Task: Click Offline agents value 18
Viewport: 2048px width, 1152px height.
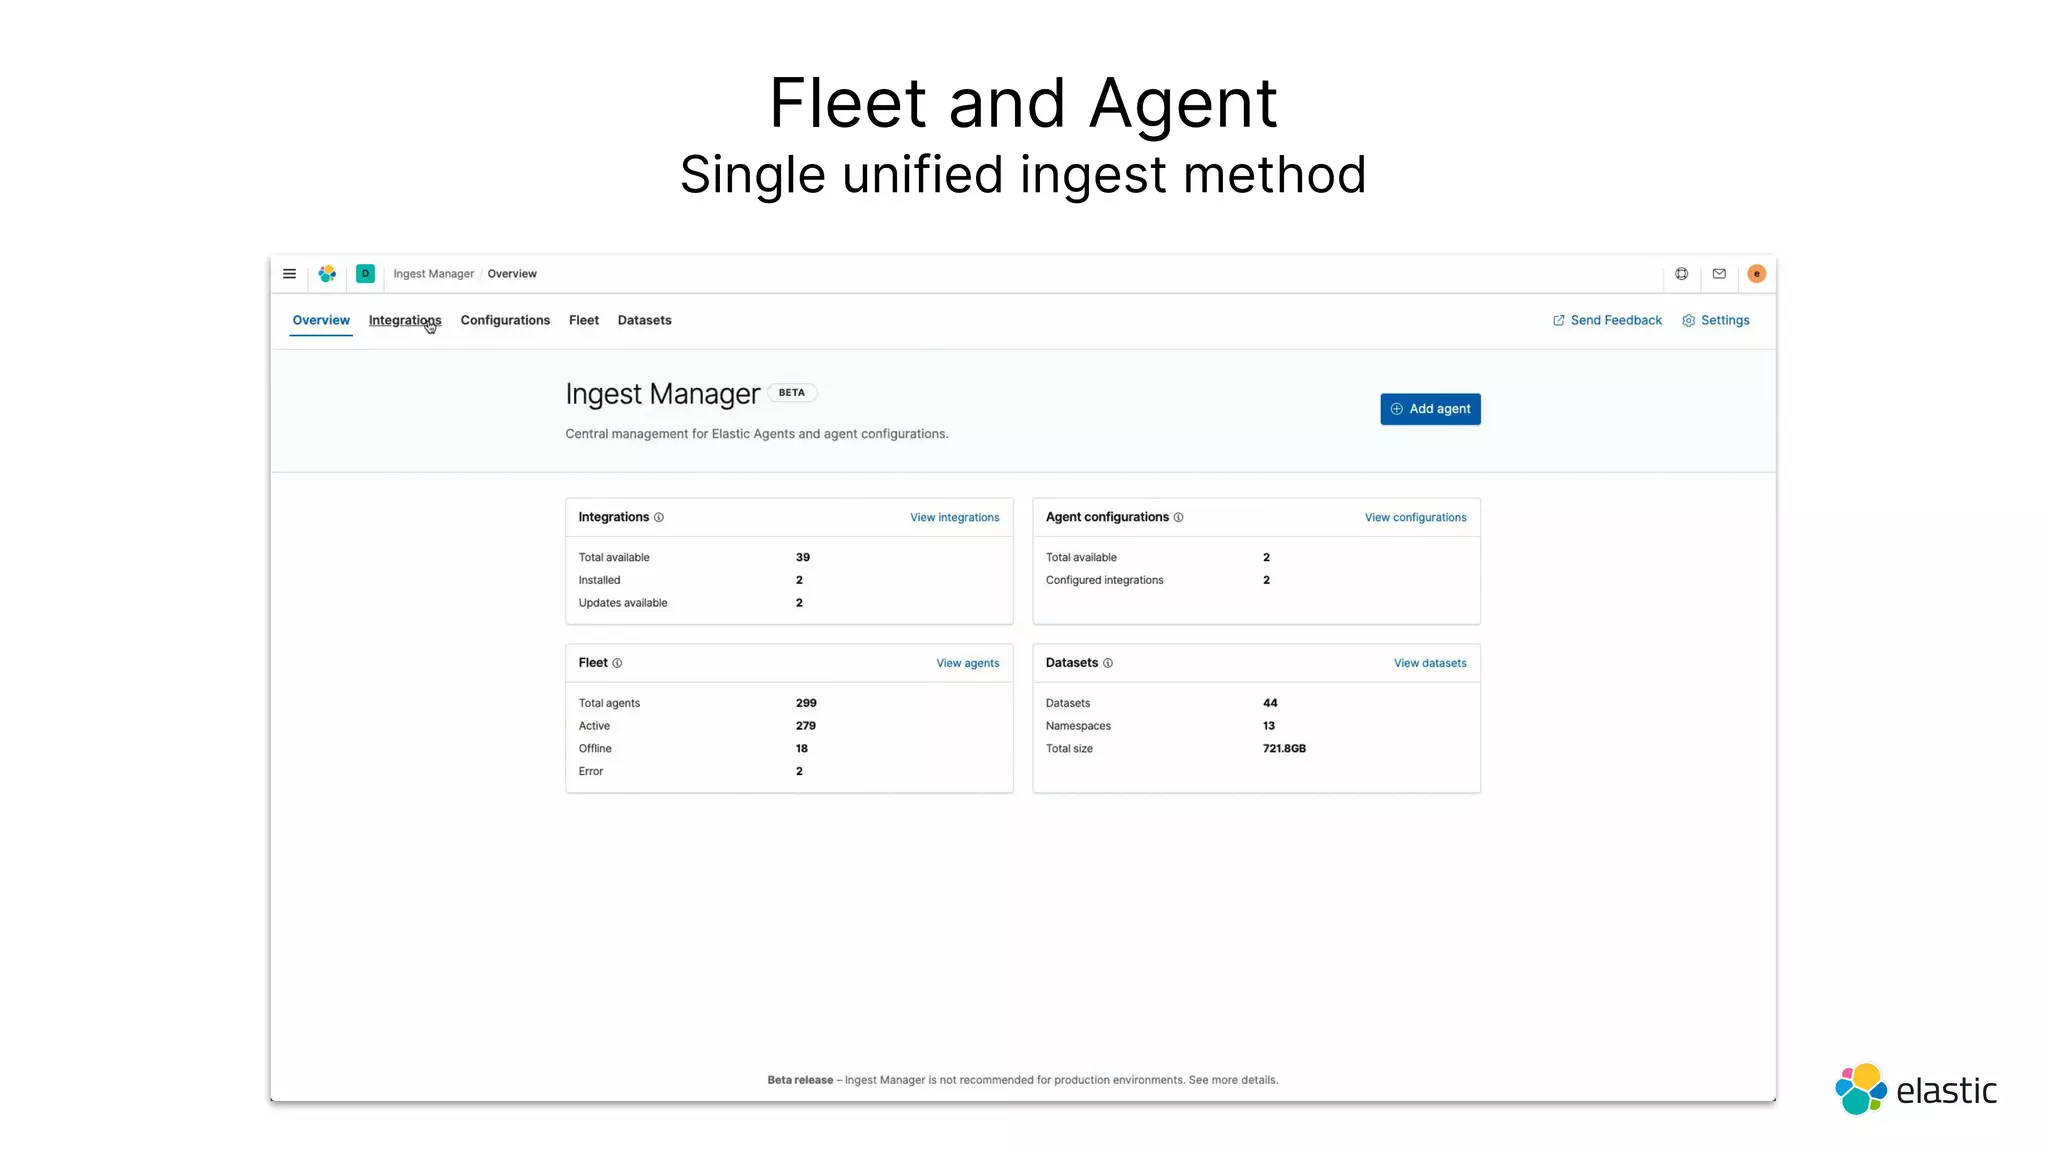Action: [x=802, y=749]
